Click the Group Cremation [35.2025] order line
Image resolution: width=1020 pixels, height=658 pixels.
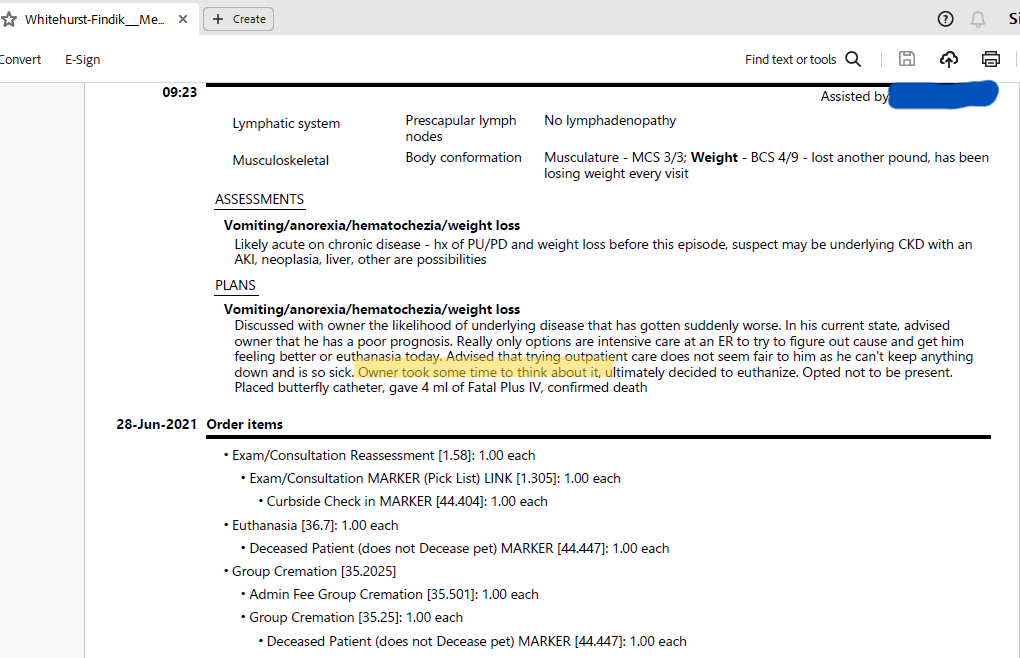tap(314, 571)
